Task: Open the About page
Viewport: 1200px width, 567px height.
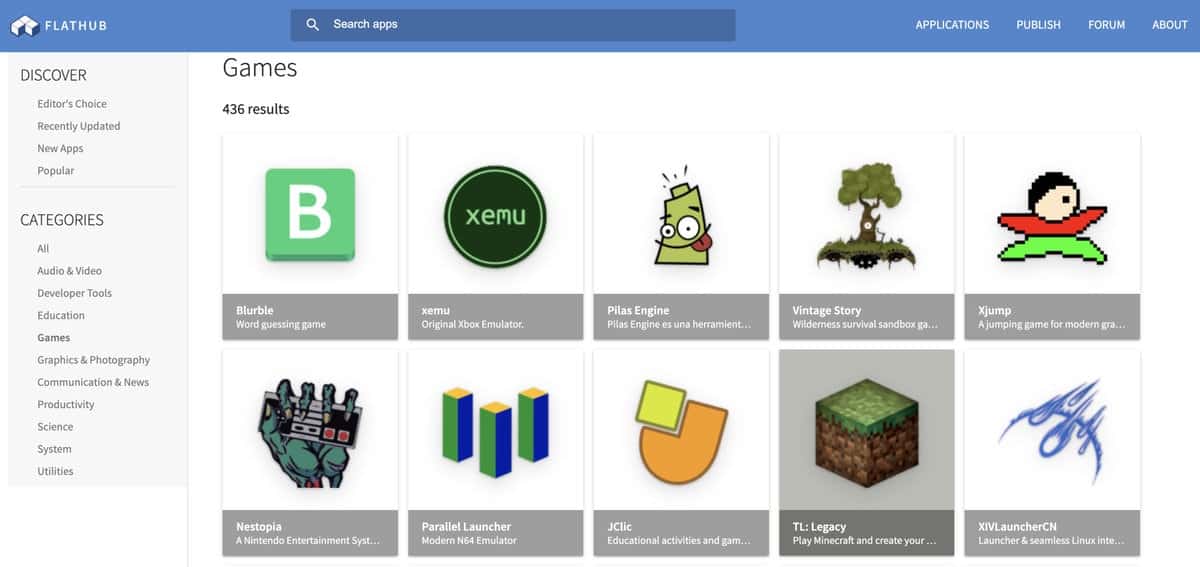Action: (1169, 25)
